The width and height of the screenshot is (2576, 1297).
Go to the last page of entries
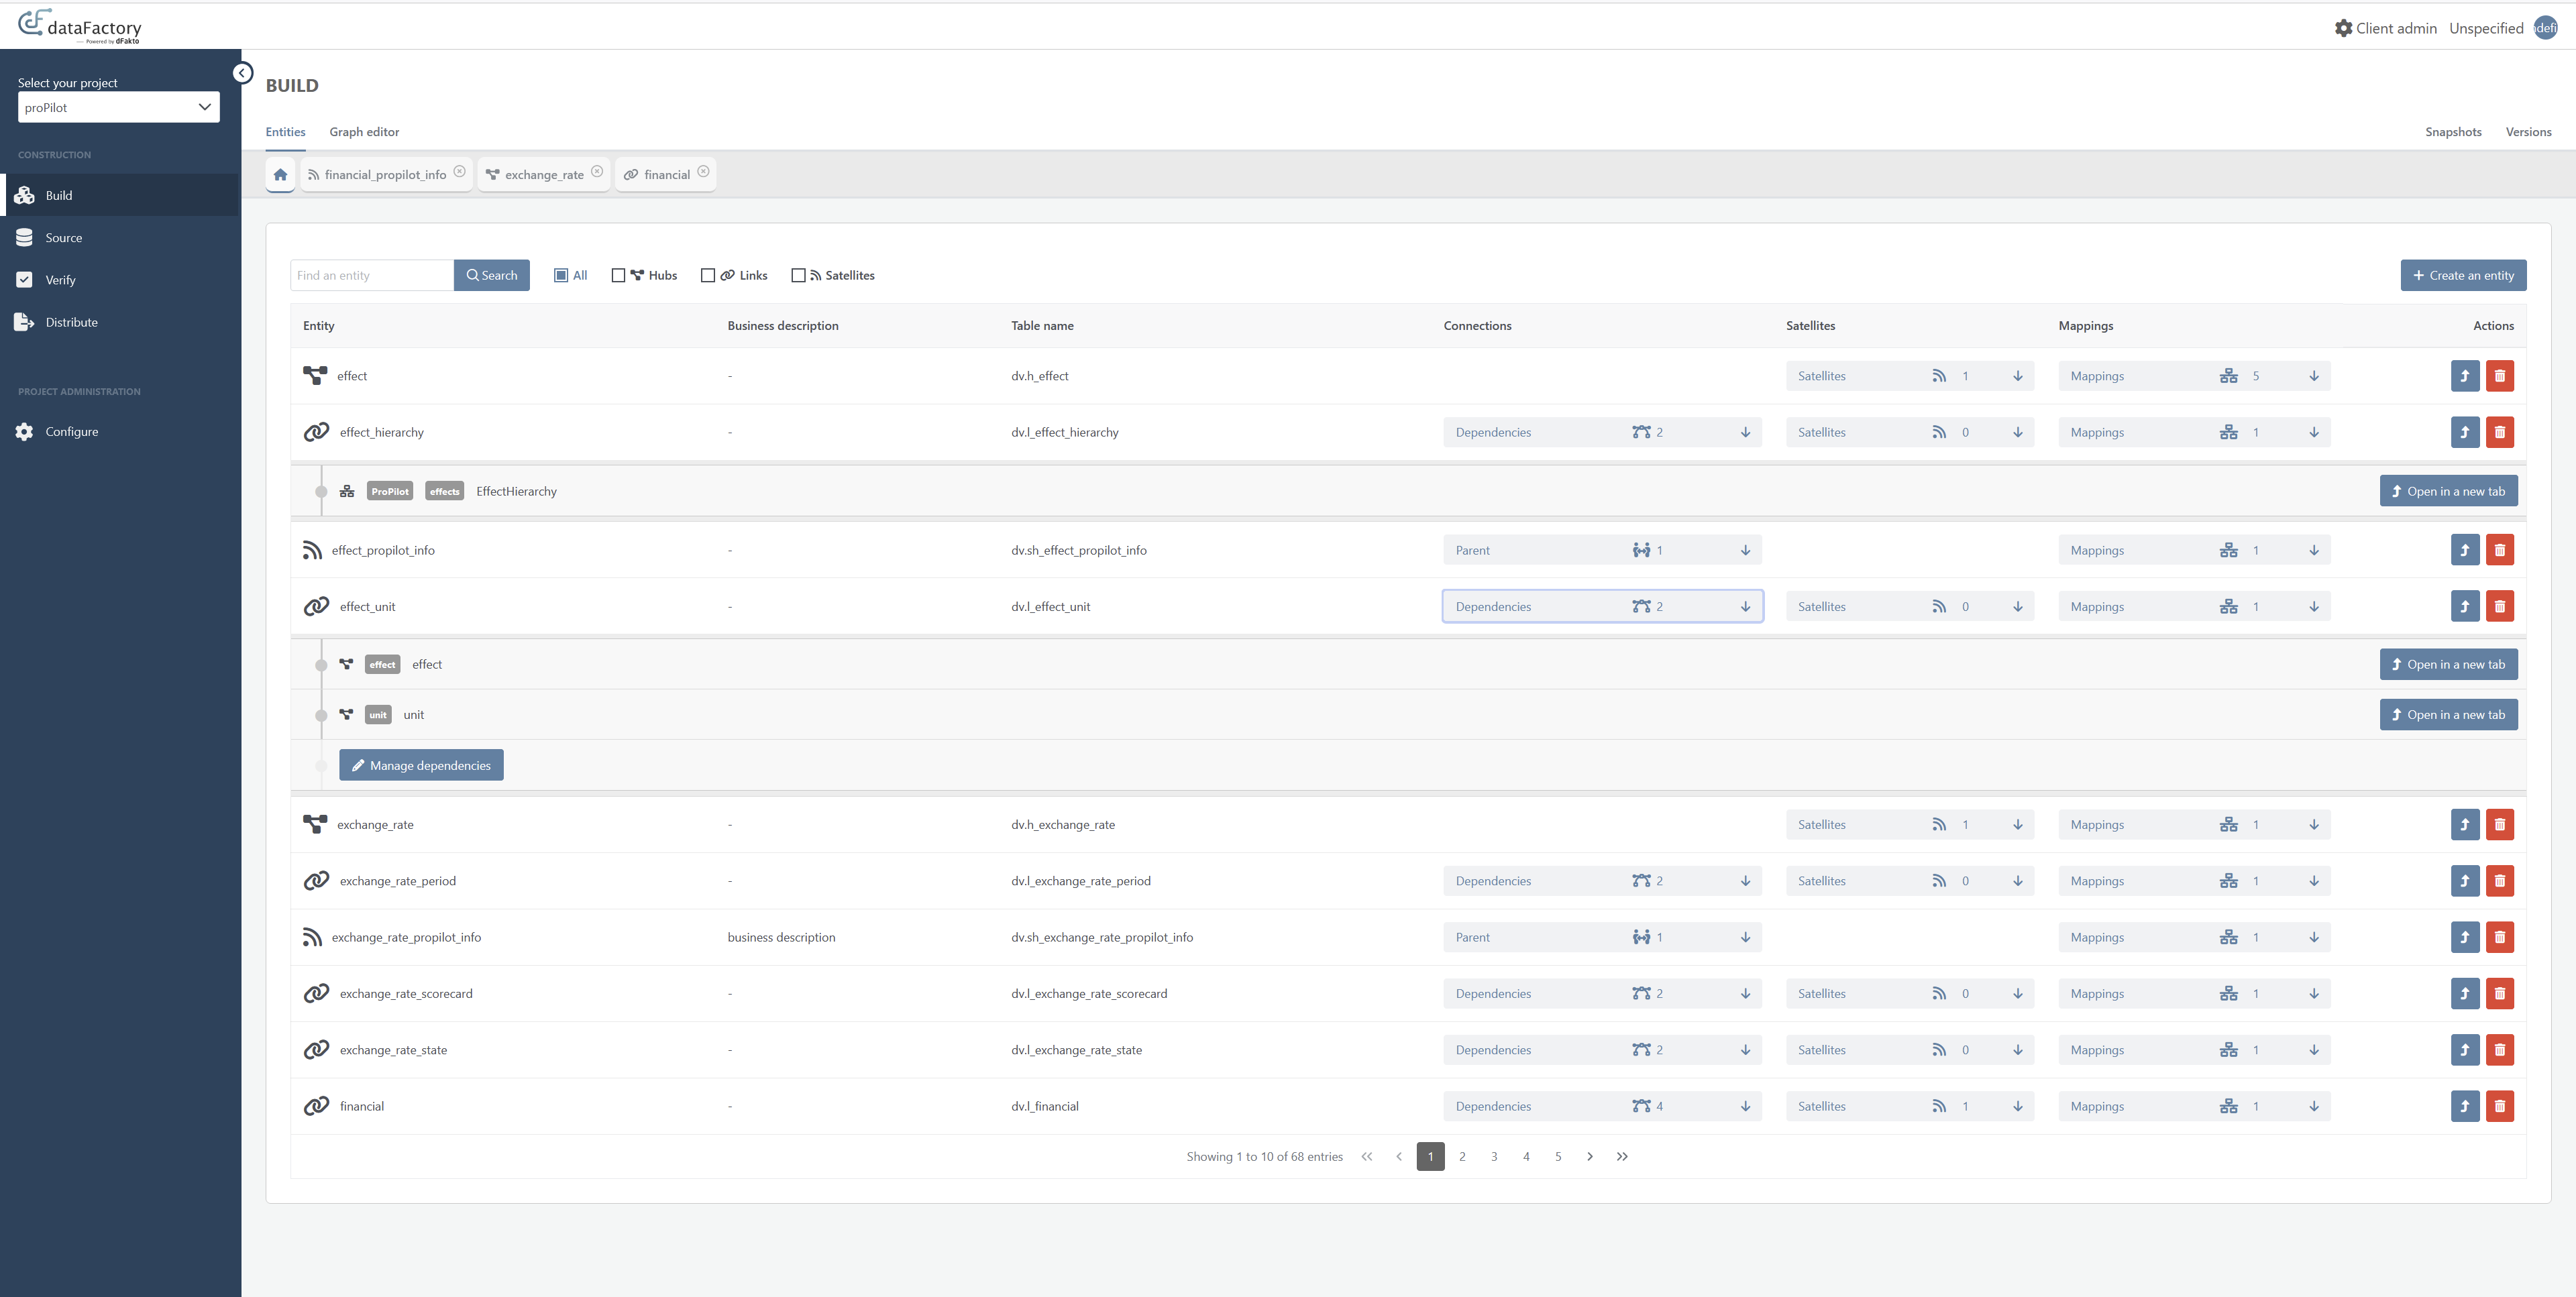pyautogui.click(x=1622, y=1157)
